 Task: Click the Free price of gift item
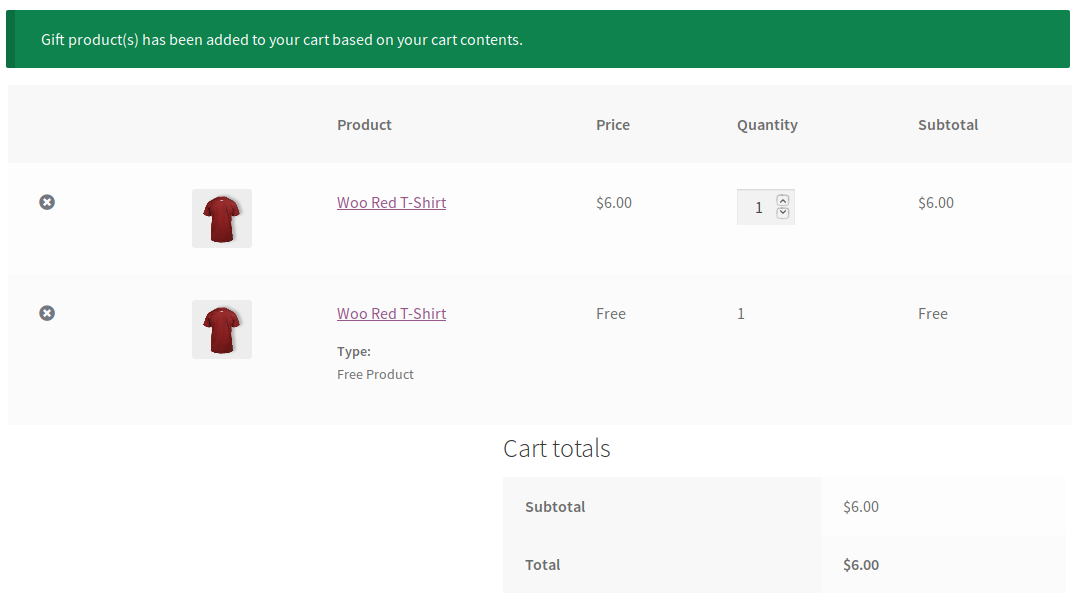tap(611, 313)
